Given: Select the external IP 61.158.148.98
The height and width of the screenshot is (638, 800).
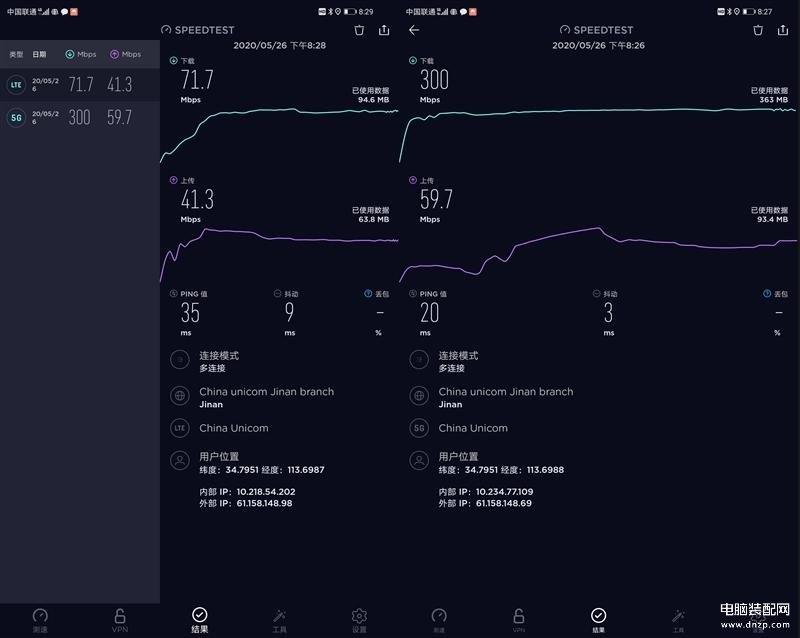Looking at the screenshot, I should pos(264,503).
